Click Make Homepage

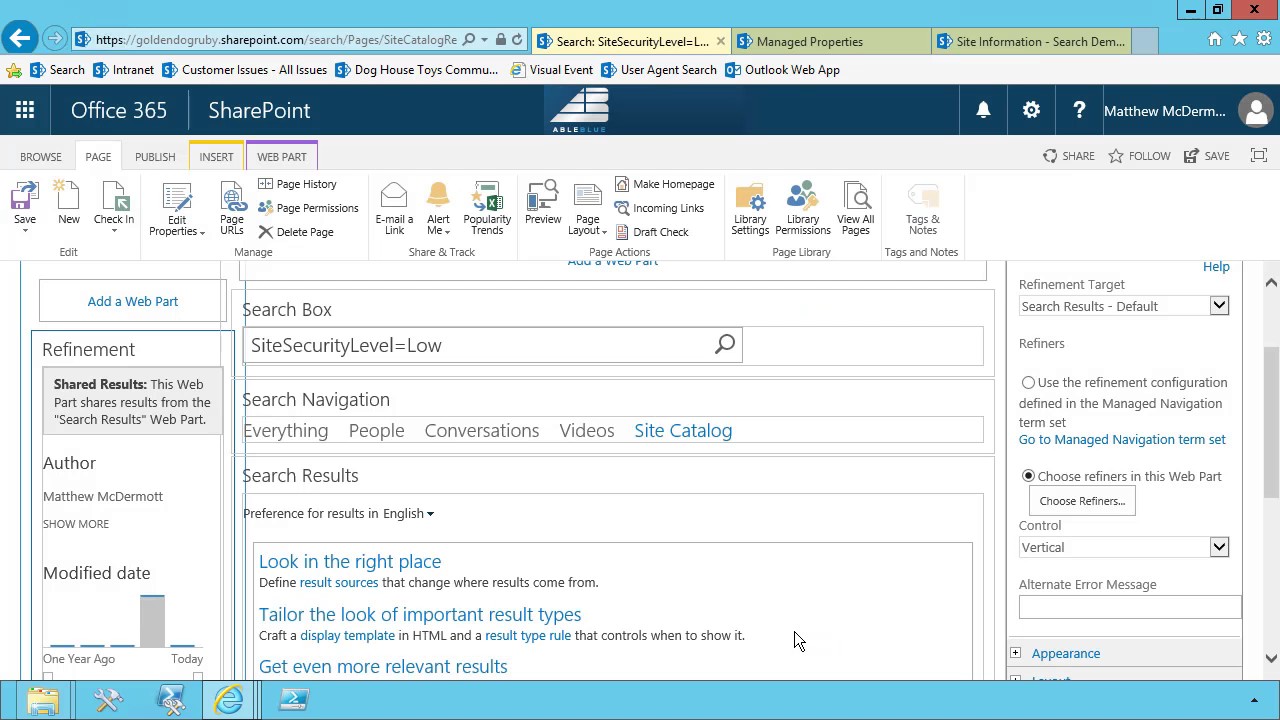point(665,184)
